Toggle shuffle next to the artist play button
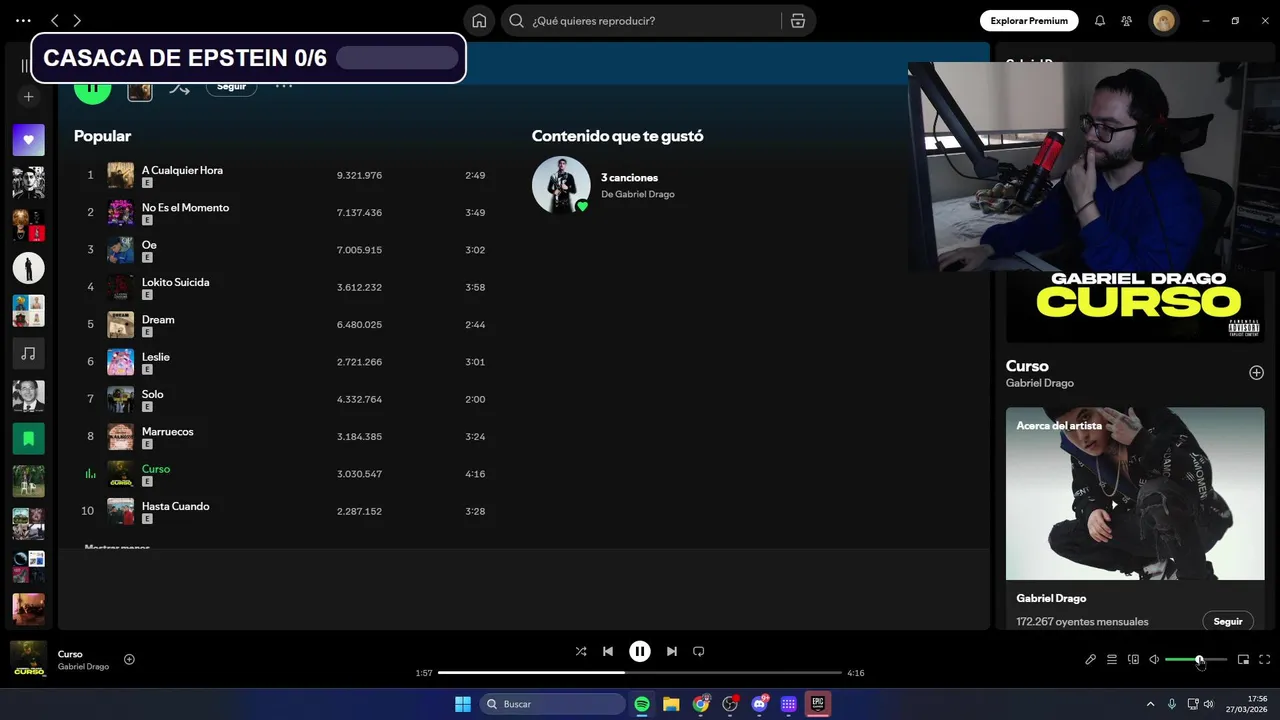The width and height of the screenshot is (1280, 720). click(x=179, y=89)
